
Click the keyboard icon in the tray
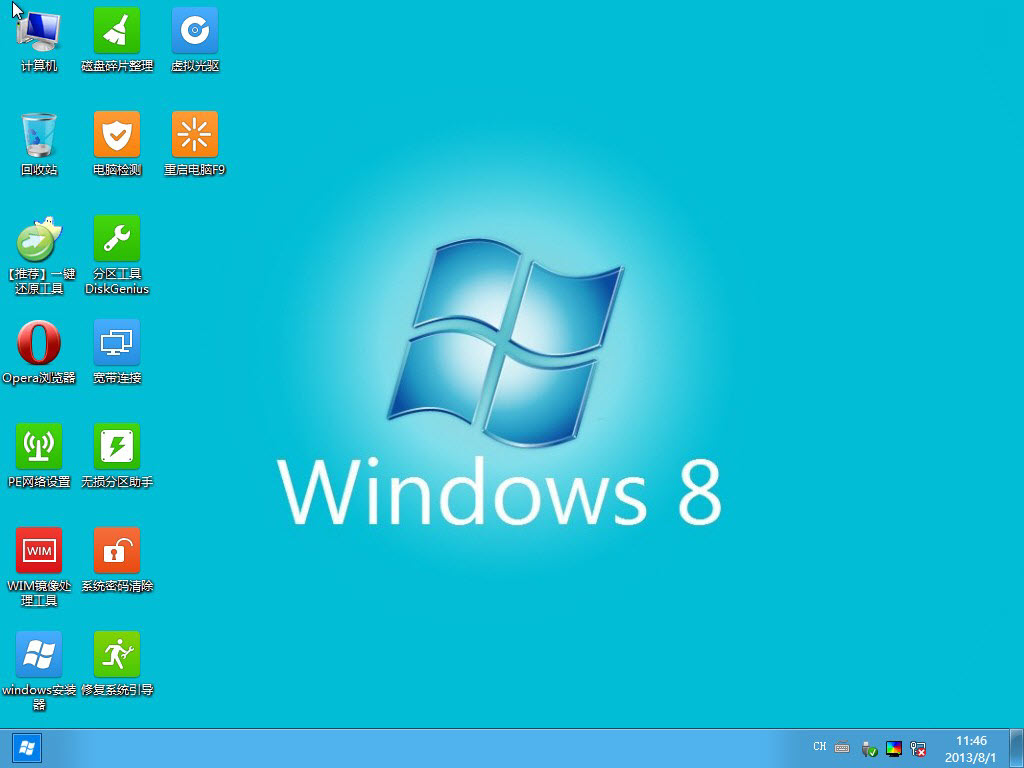[x=842, y=748]
